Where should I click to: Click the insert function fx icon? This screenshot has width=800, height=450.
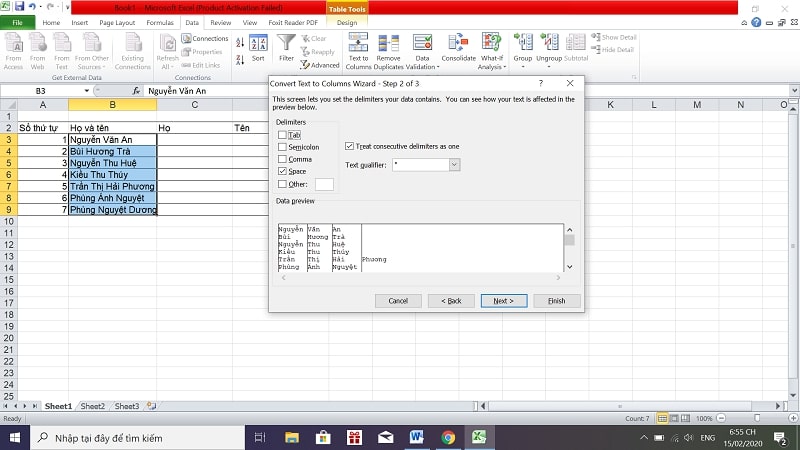pyautogui.click(x=136, y=91)
